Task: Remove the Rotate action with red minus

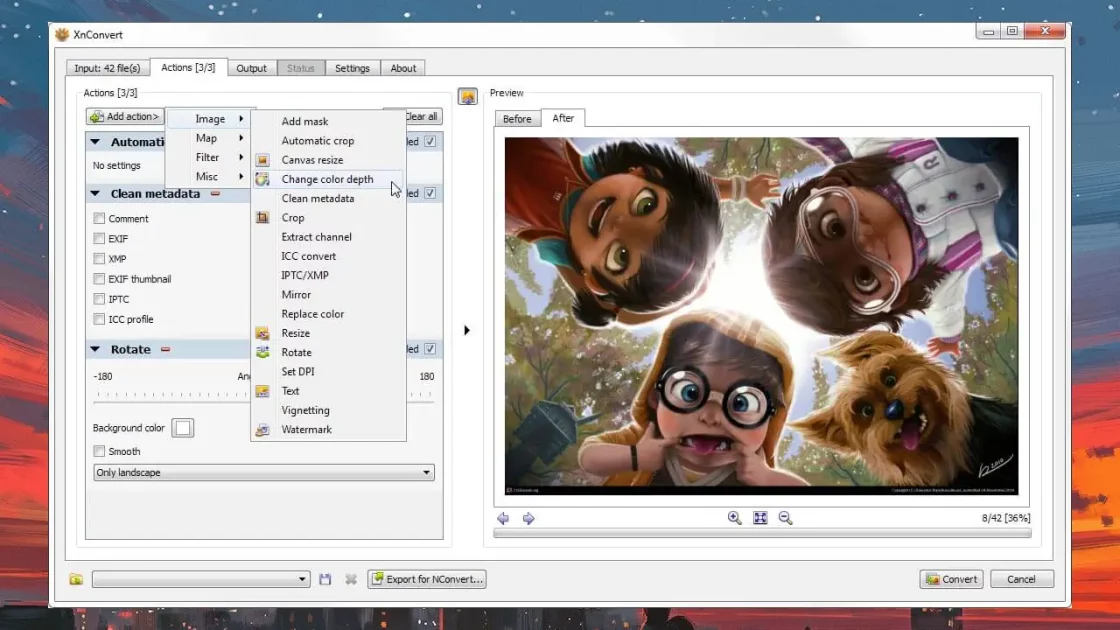Action: point(166,350)
